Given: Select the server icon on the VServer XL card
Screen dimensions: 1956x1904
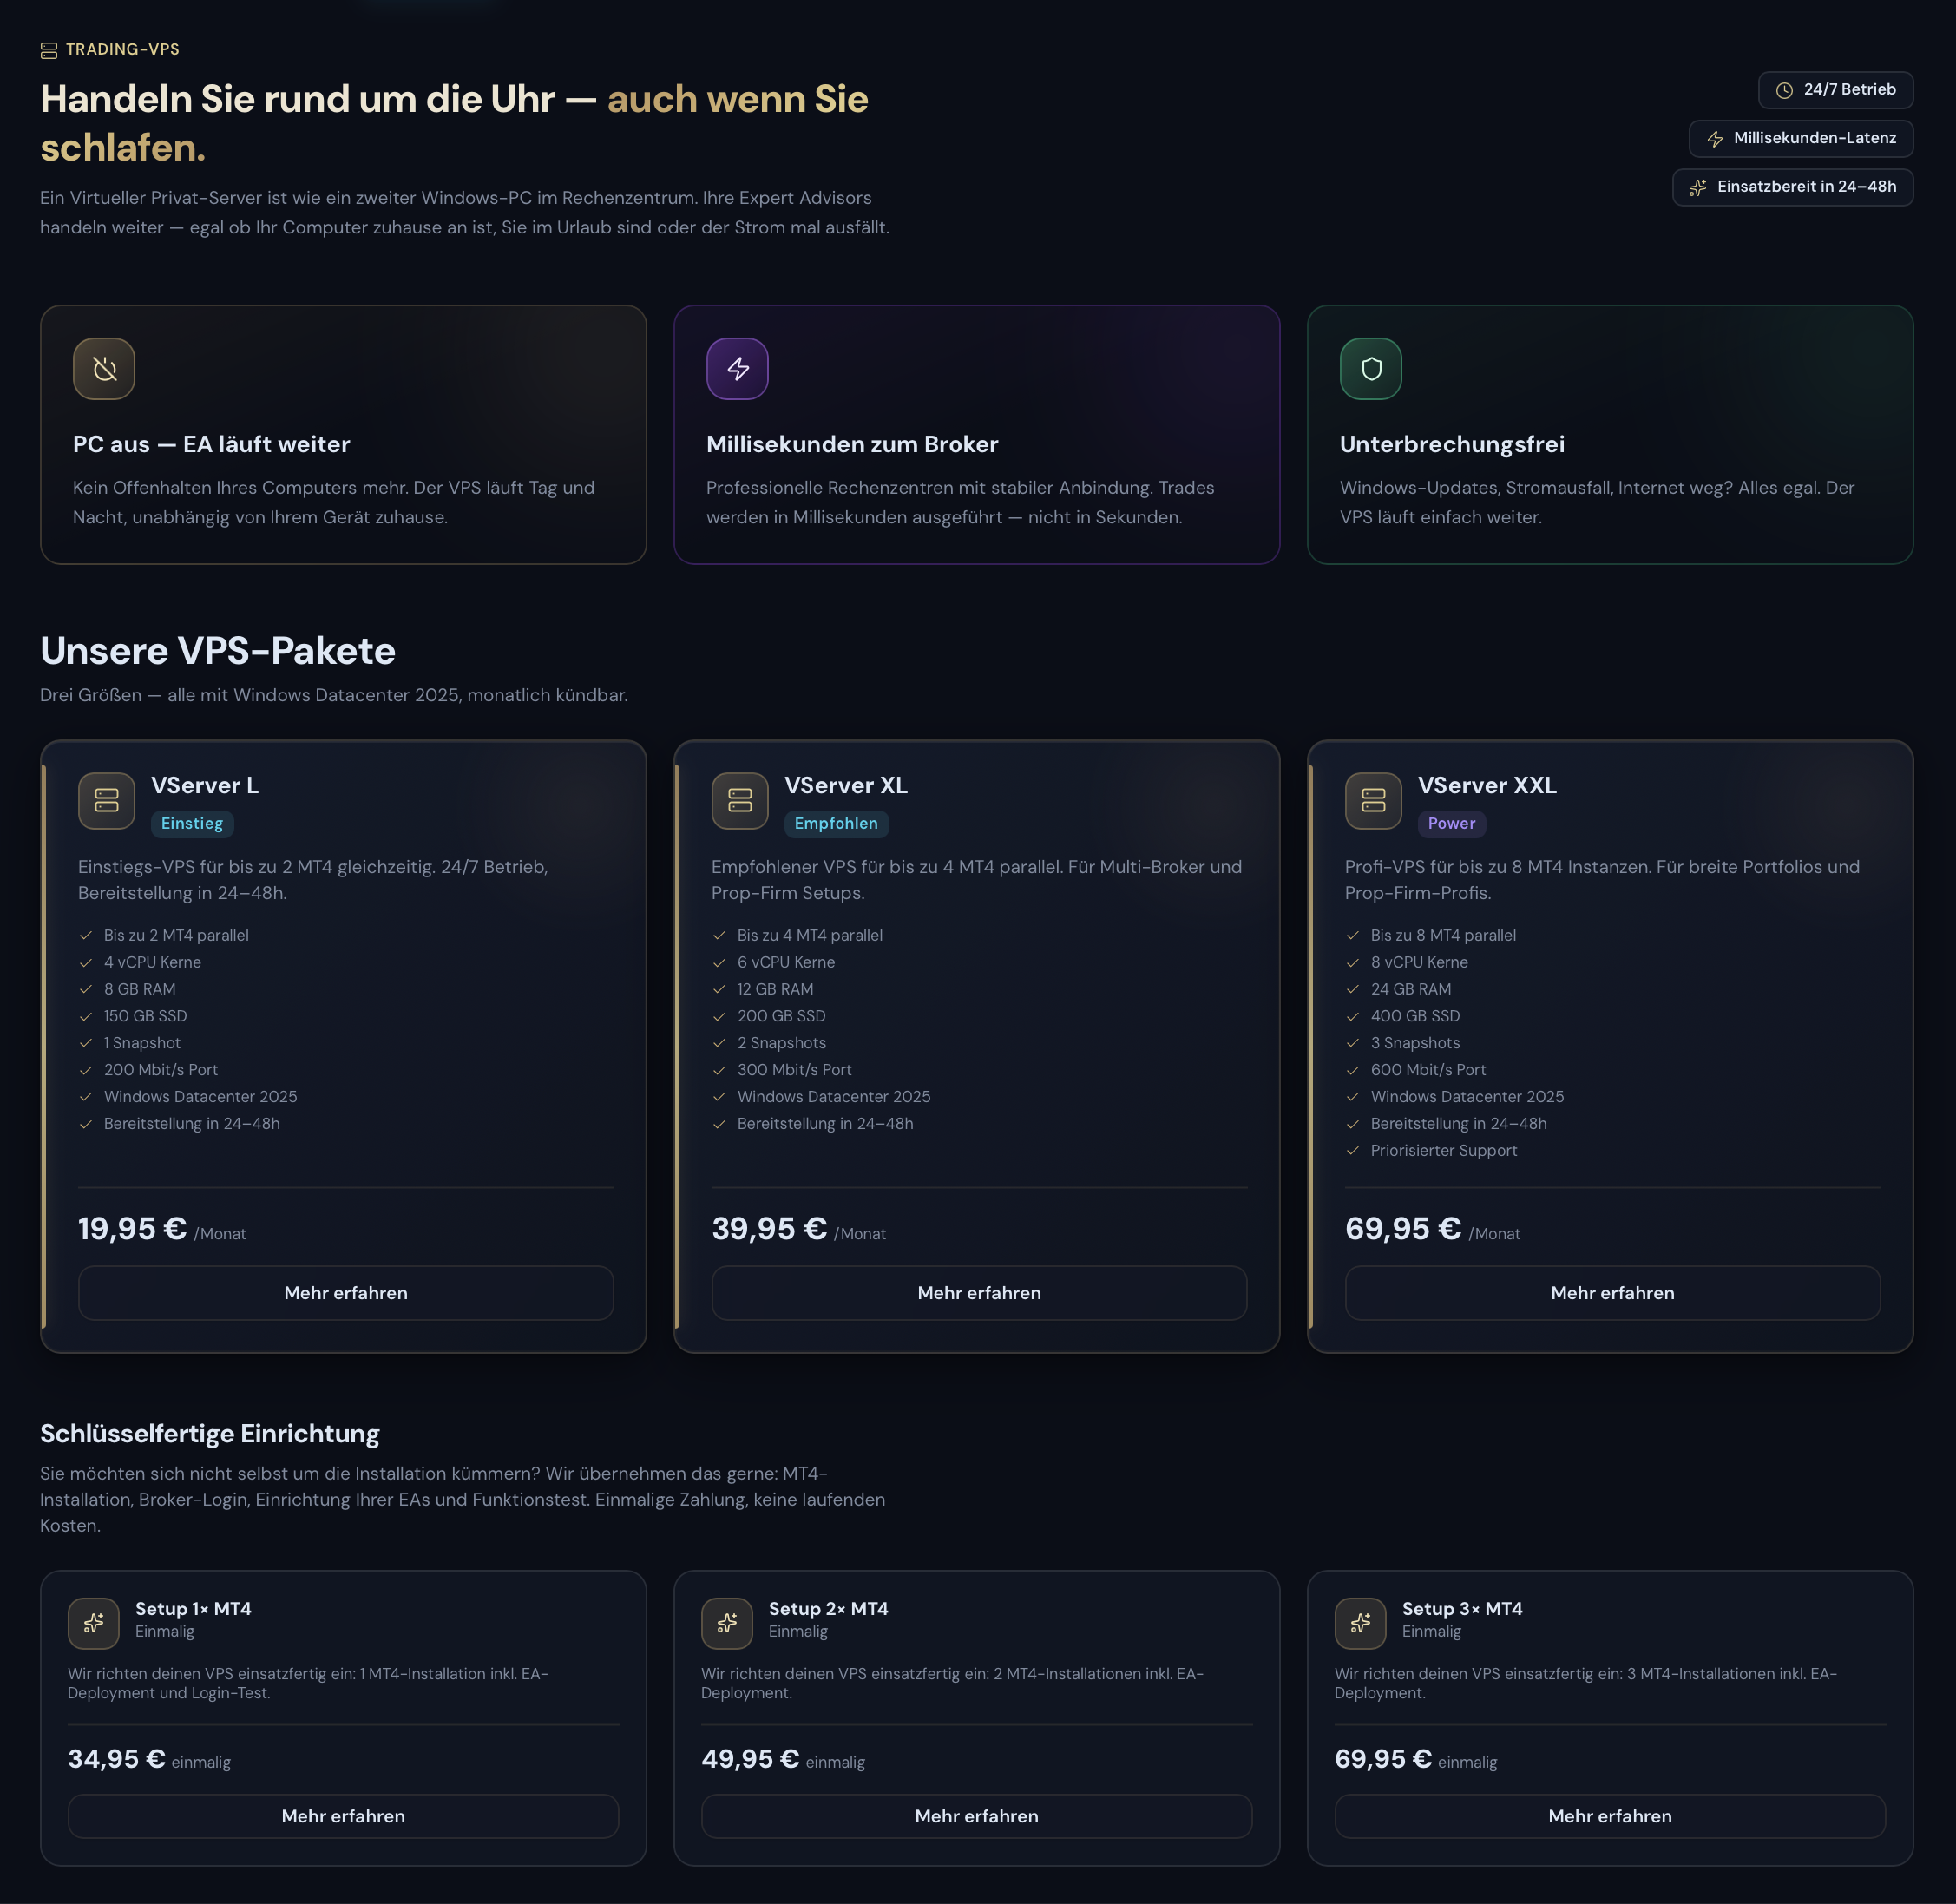Looking at the screenshot, I should coord(739,800).
